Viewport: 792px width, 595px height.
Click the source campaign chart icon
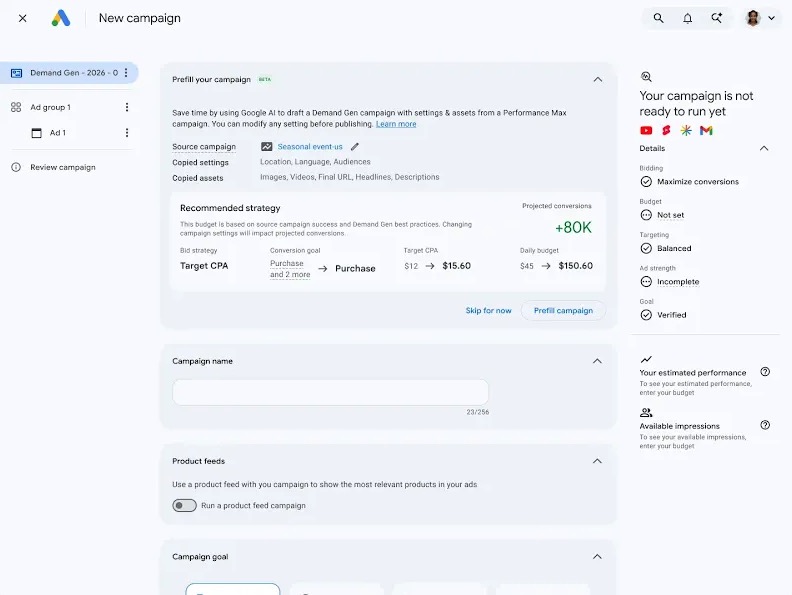point(267,146)
